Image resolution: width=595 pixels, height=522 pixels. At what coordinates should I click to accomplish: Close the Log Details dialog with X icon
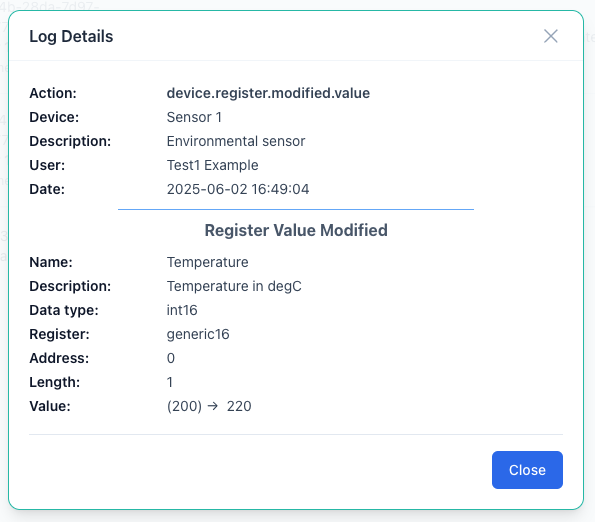(551, 36)
